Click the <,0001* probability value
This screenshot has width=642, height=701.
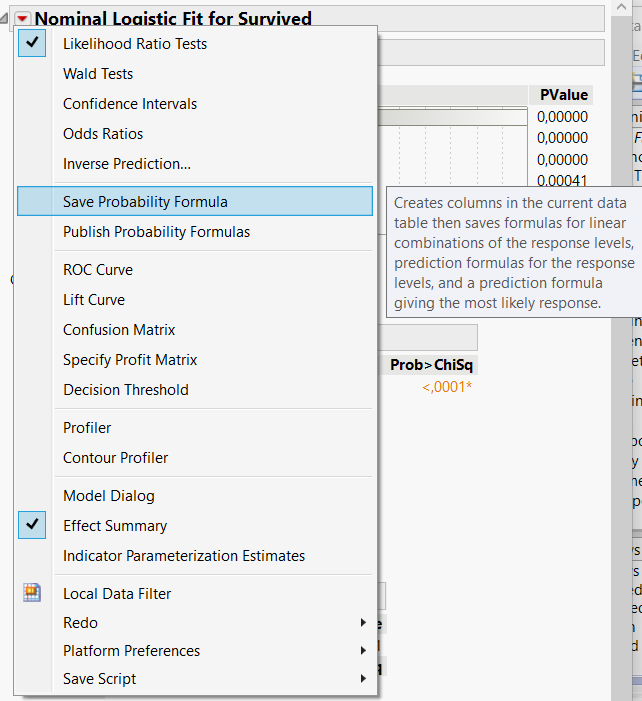(x=447, y=387)
